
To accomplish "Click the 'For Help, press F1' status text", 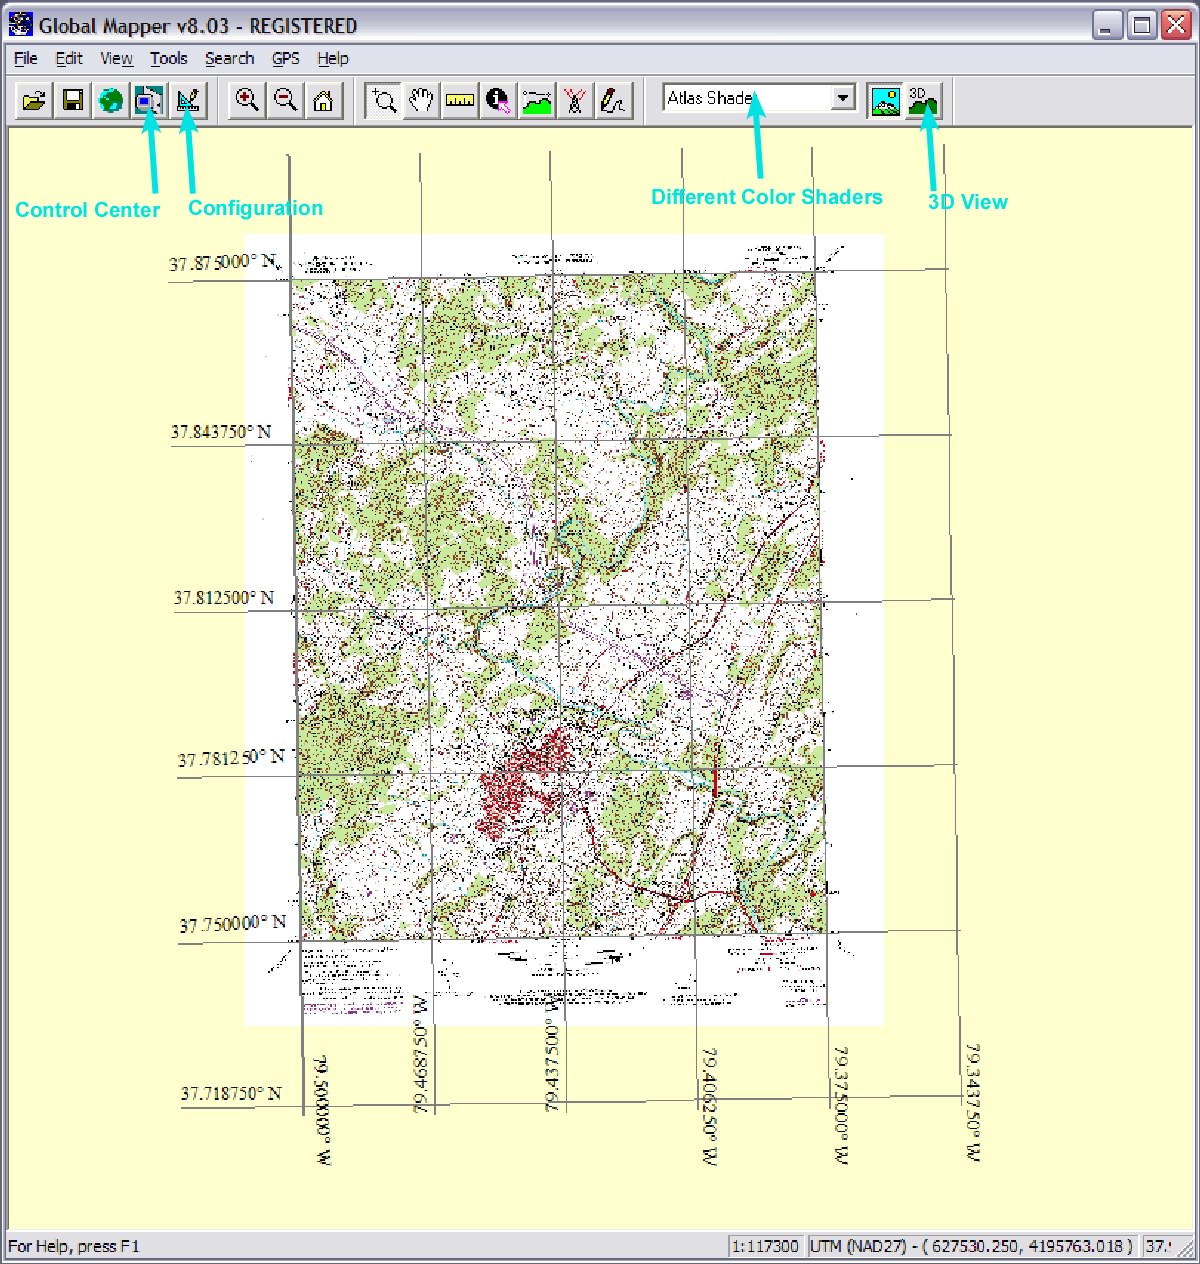I will click(x=74, y=1246).
